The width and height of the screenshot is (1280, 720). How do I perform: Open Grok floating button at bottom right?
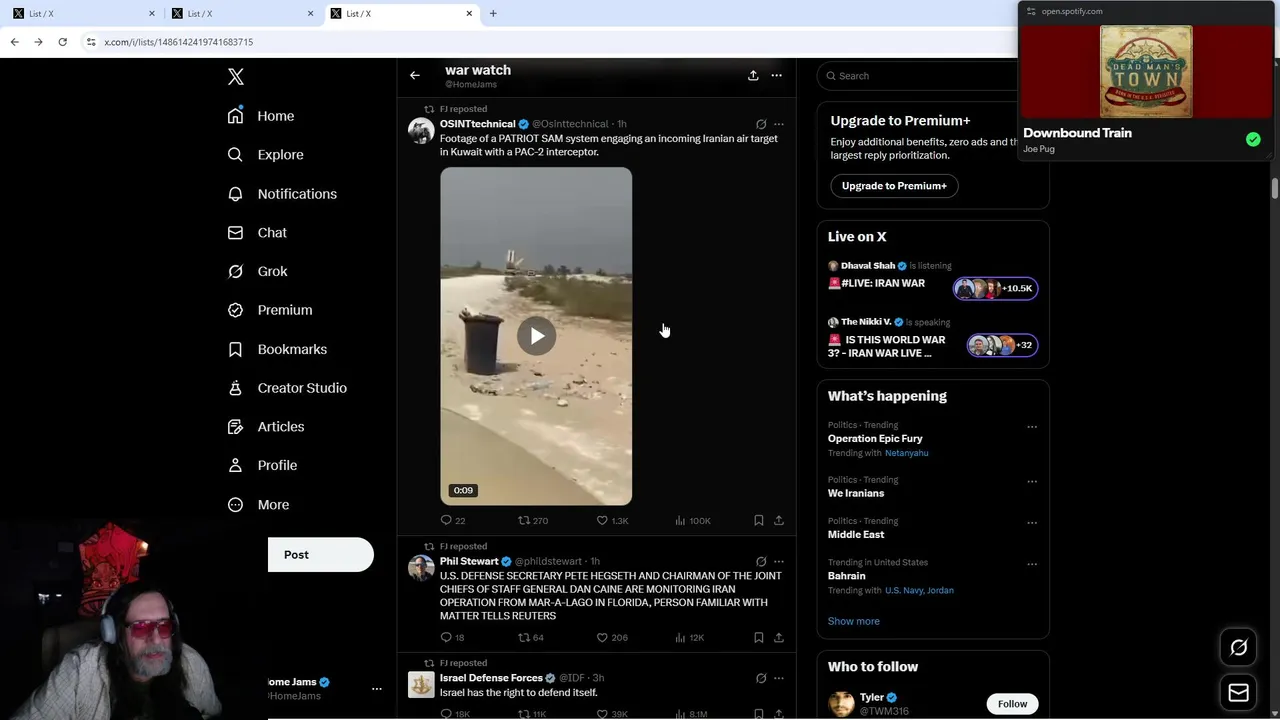coord(1238,648)
